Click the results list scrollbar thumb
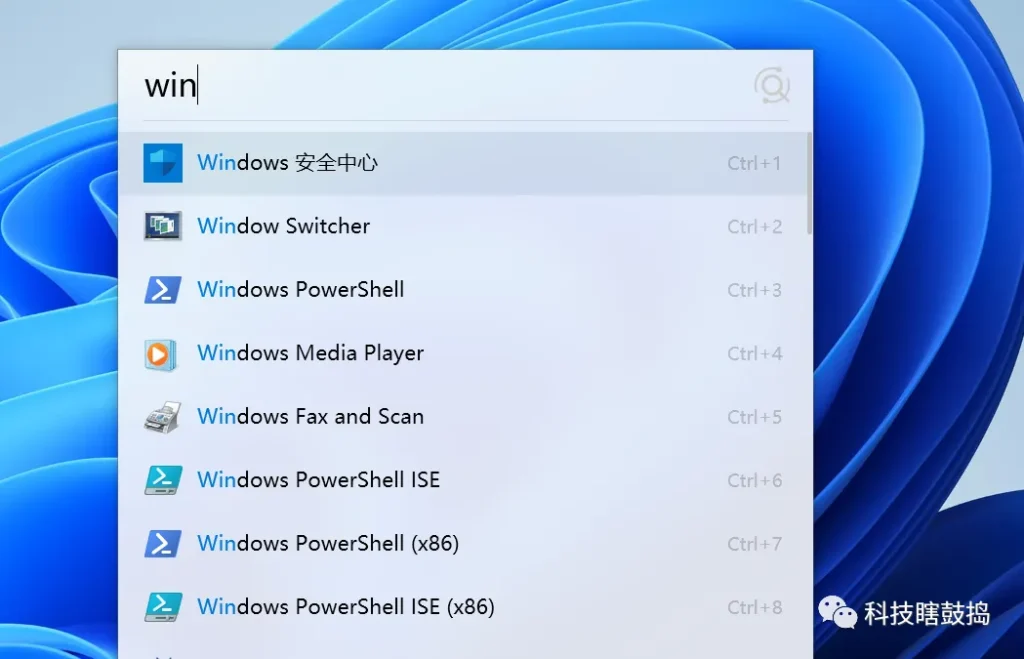This screenshot has height=659, width=1024. 810,183
